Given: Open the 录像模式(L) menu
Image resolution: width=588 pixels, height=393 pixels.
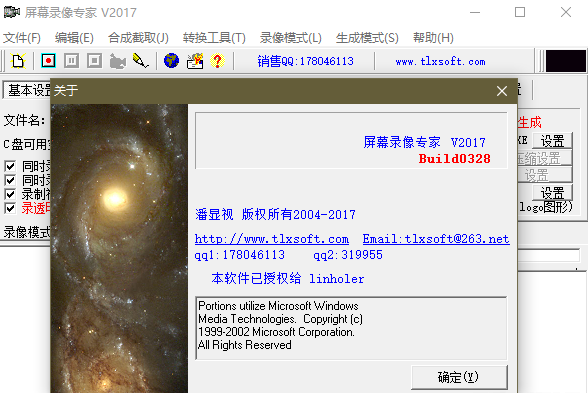Looking at the screenshot, I should (291, 38).
